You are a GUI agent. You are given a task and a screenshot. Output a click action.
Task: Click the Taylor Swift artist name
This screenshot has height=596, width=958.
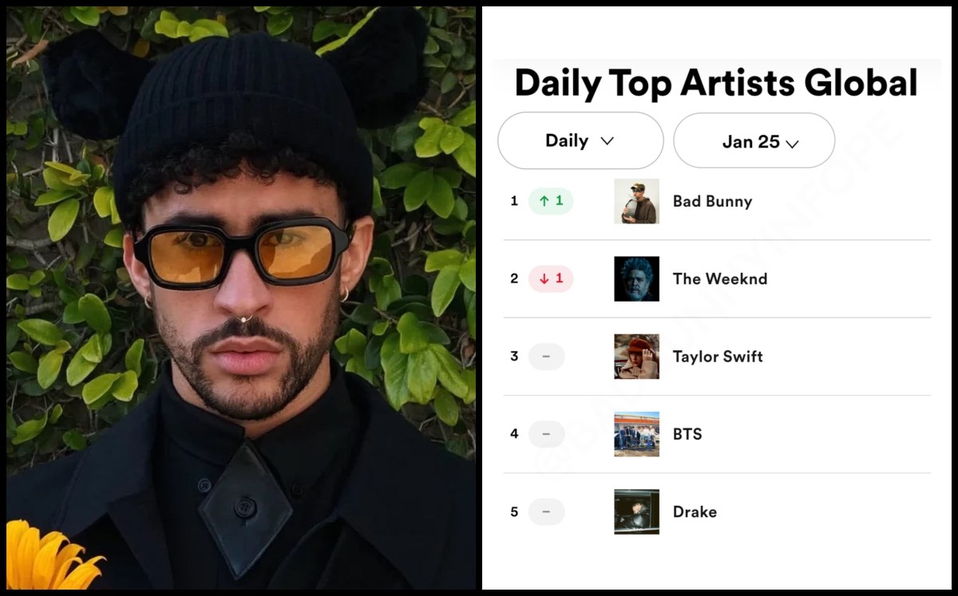click(x=718, y=356)
